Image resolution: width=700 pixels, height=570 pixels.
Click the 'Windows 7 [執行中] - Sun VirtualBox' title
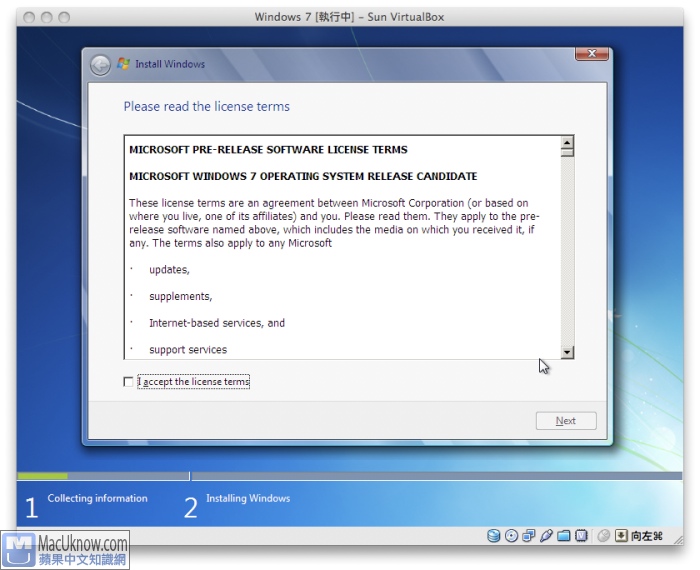(349, 17)
